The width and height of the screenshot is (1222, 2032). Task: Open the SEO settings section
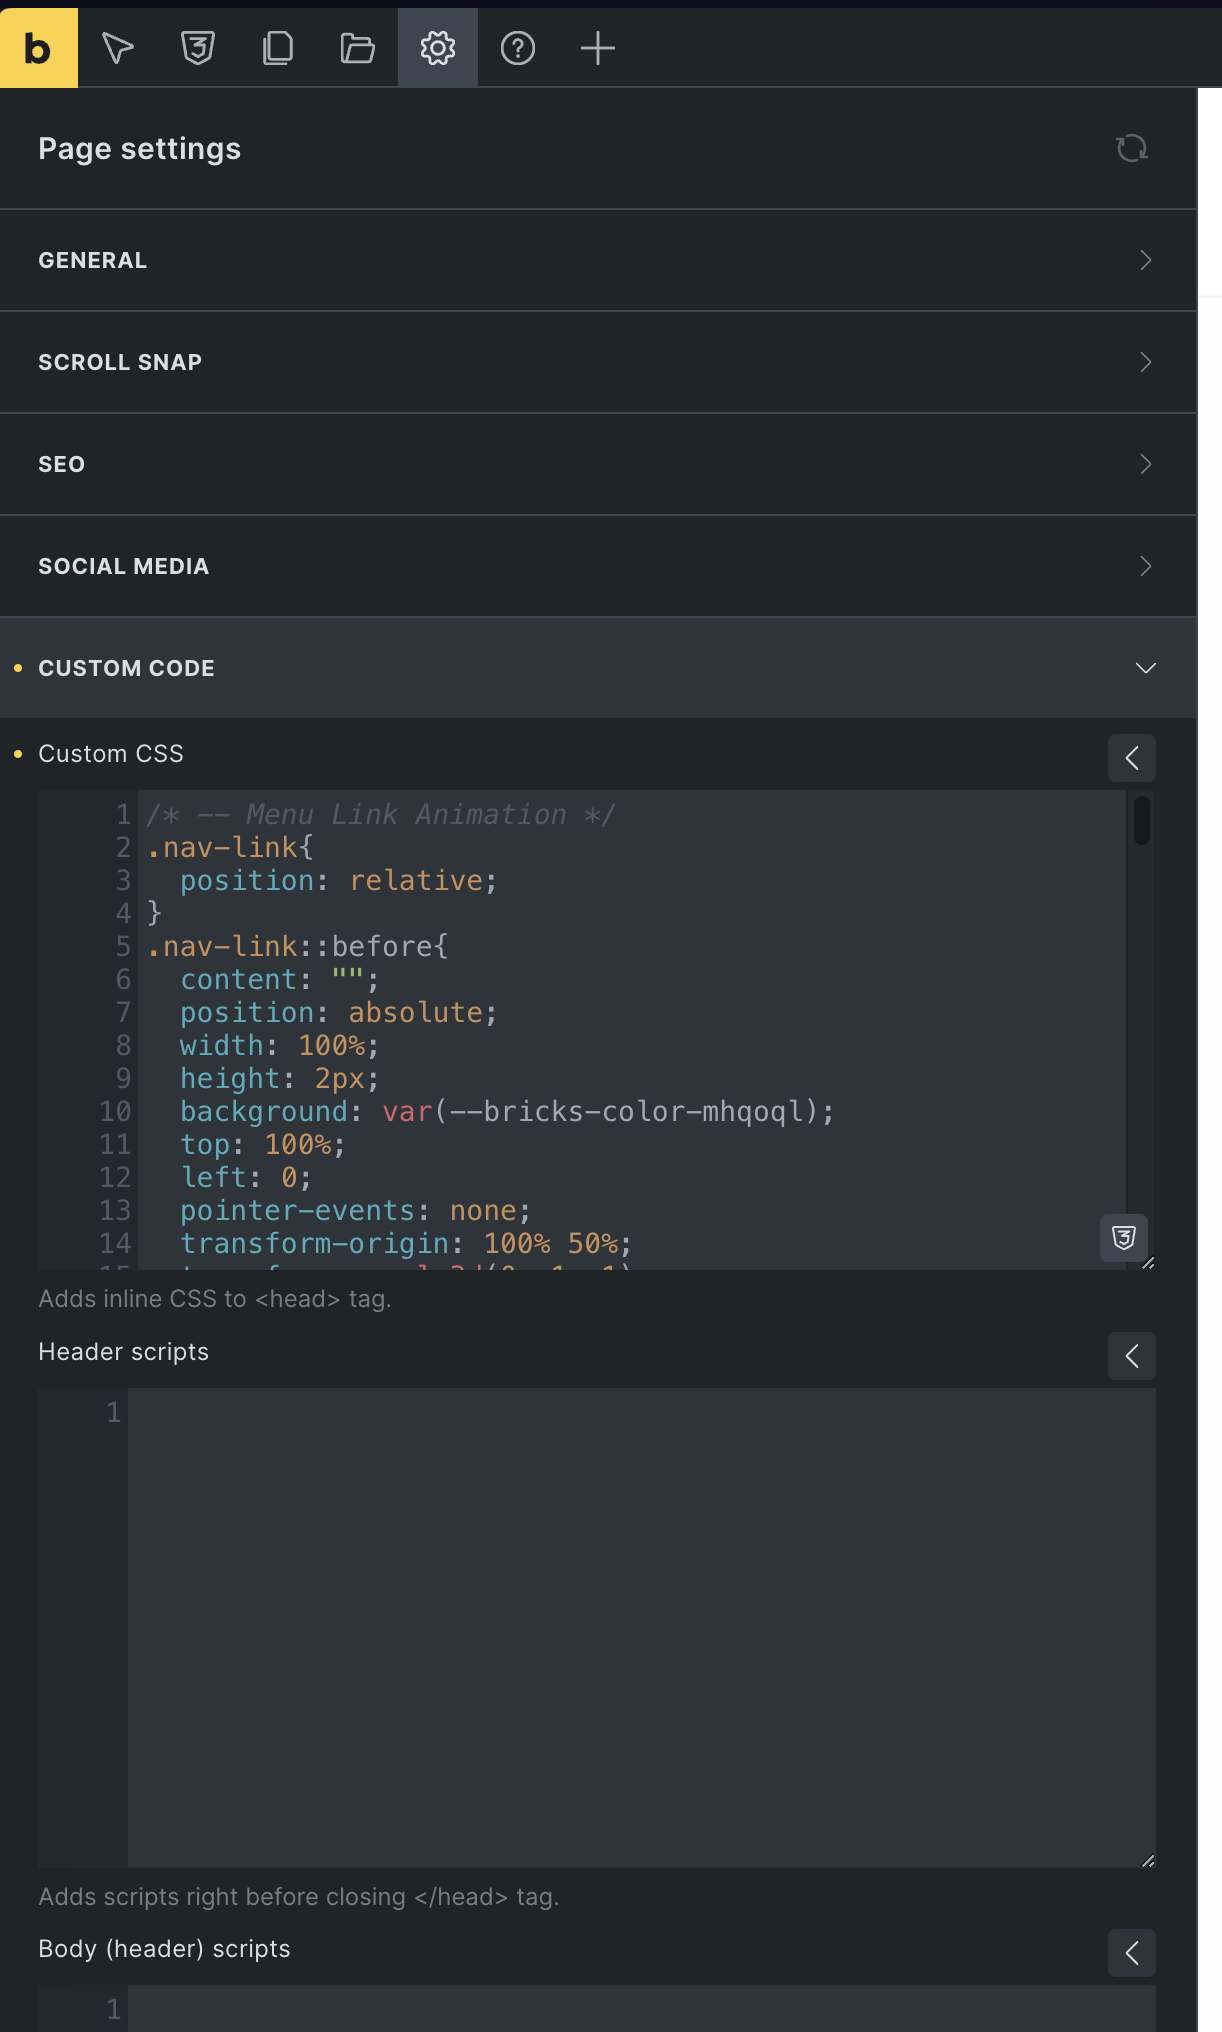pos(598,464)
